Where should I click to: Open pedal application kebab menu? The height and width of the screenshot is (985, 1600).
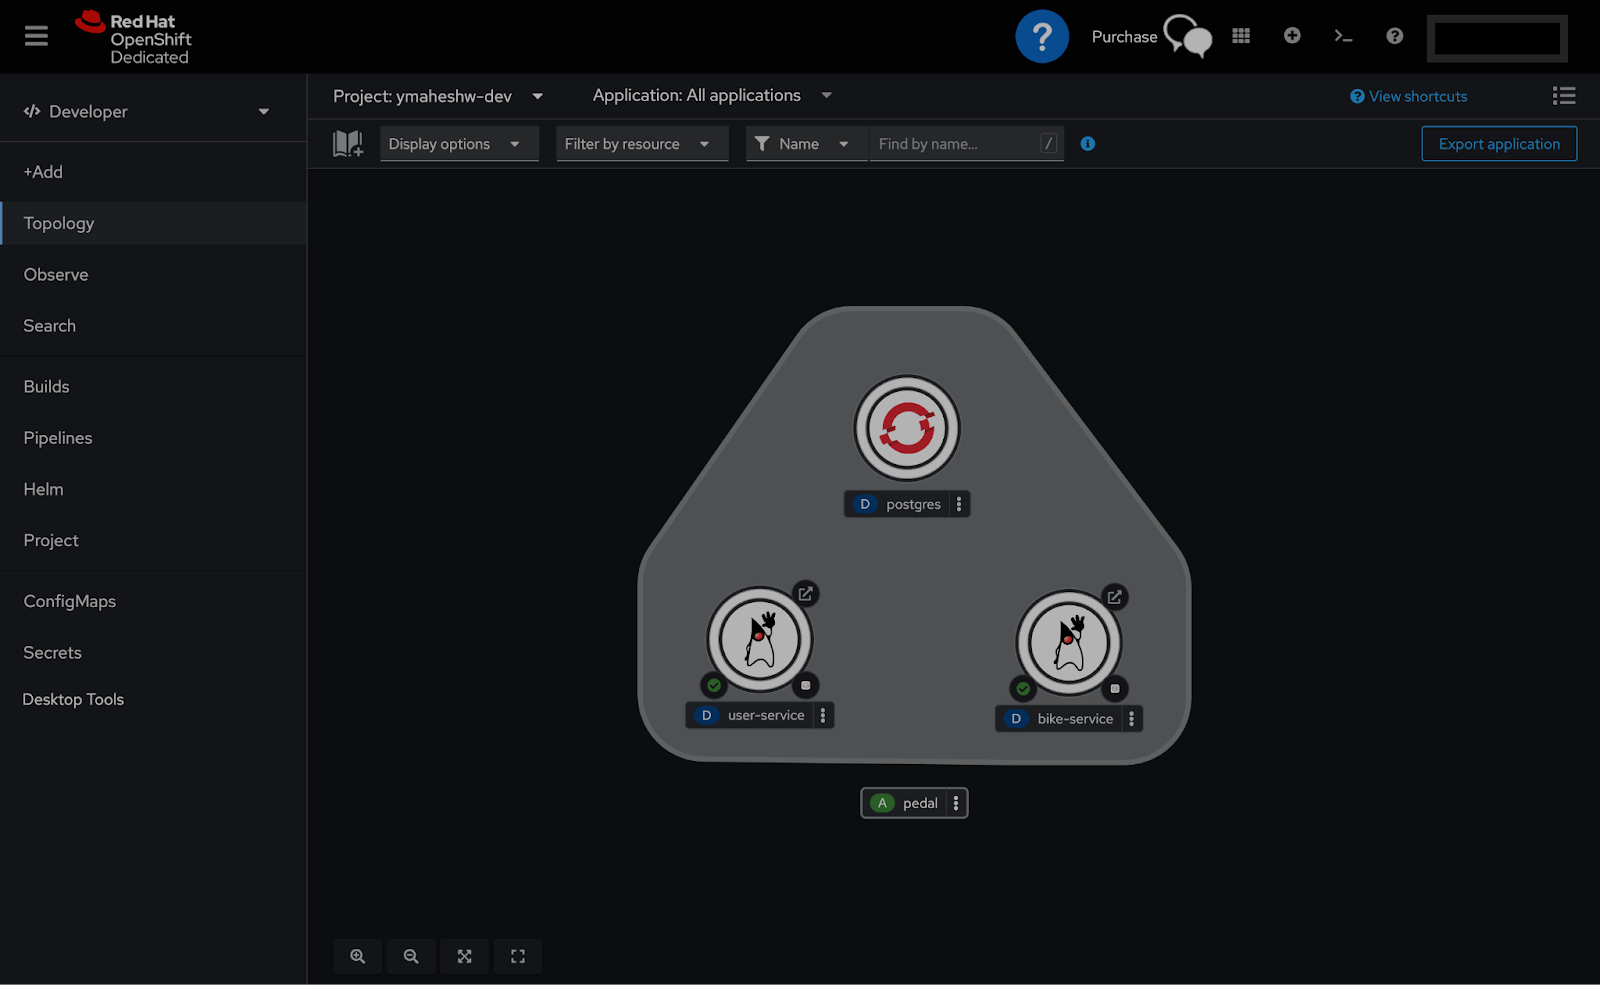coord(956,803)
